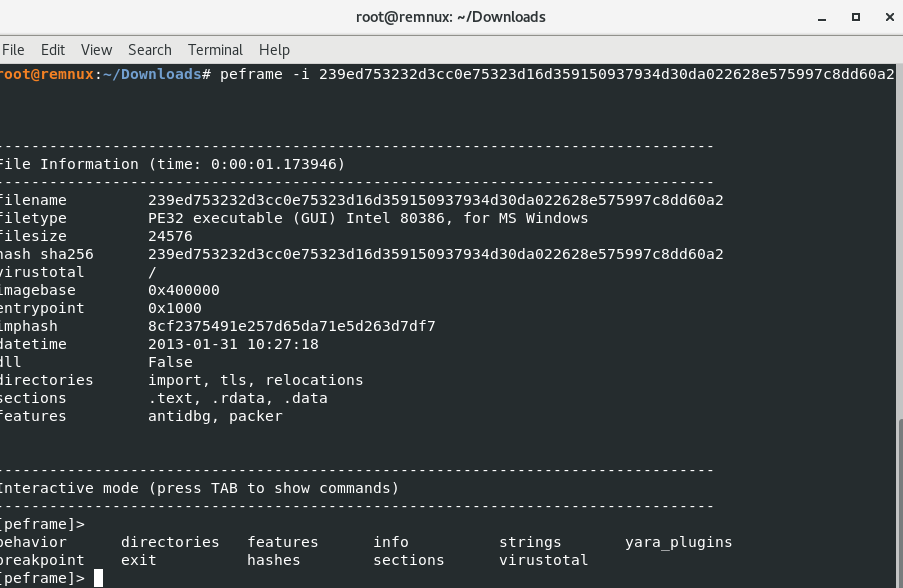Click the imagebase value 0x400000
This screenshot has height=588, width=903.
[184, 290]
